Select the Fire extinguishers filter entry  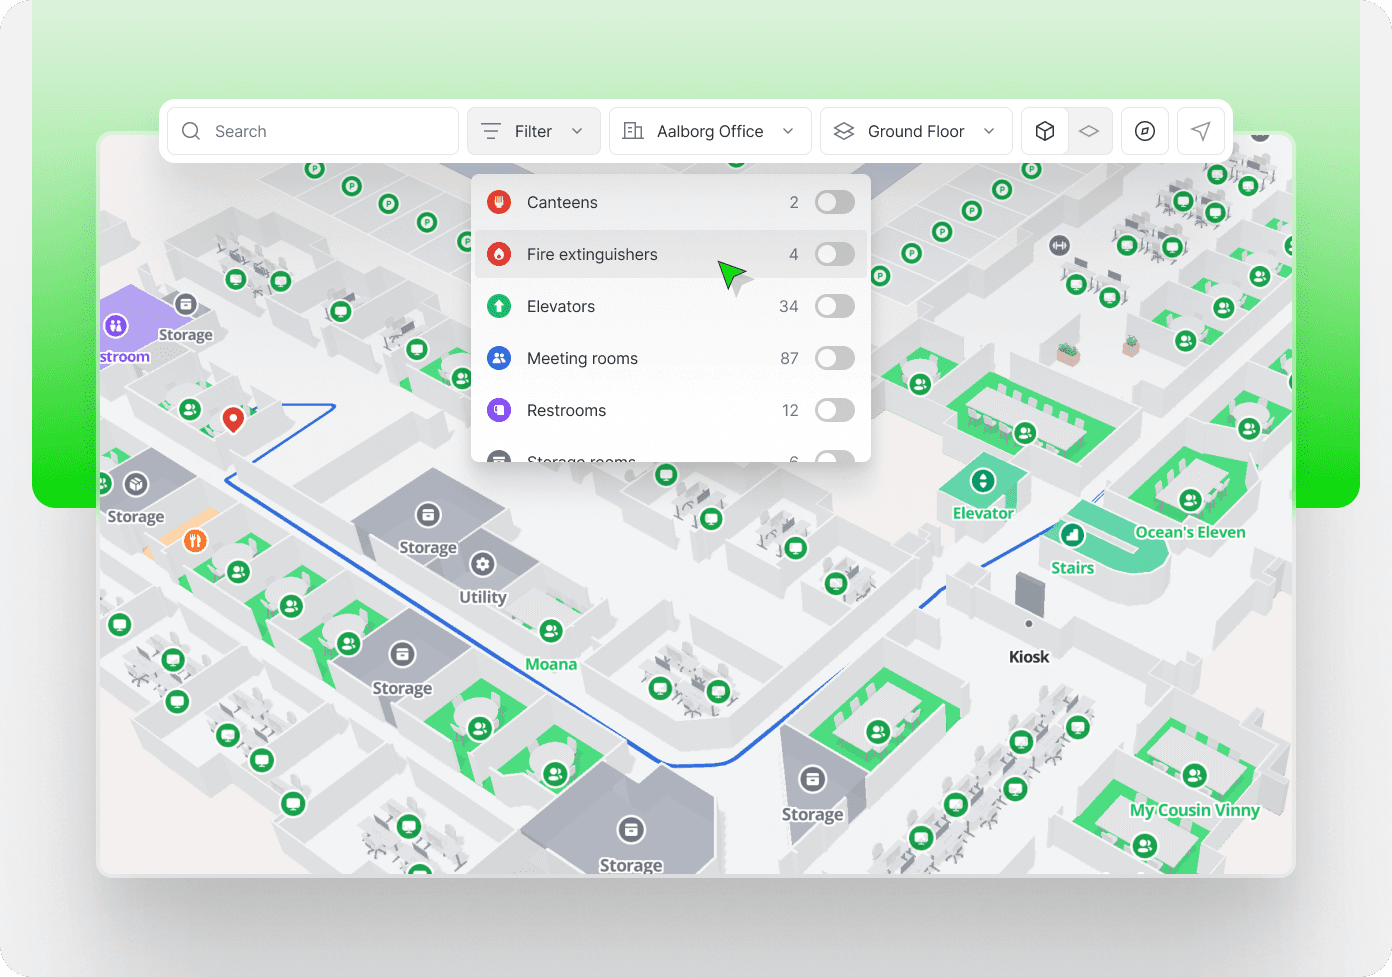pyautogui.click(x=671, y=254)
